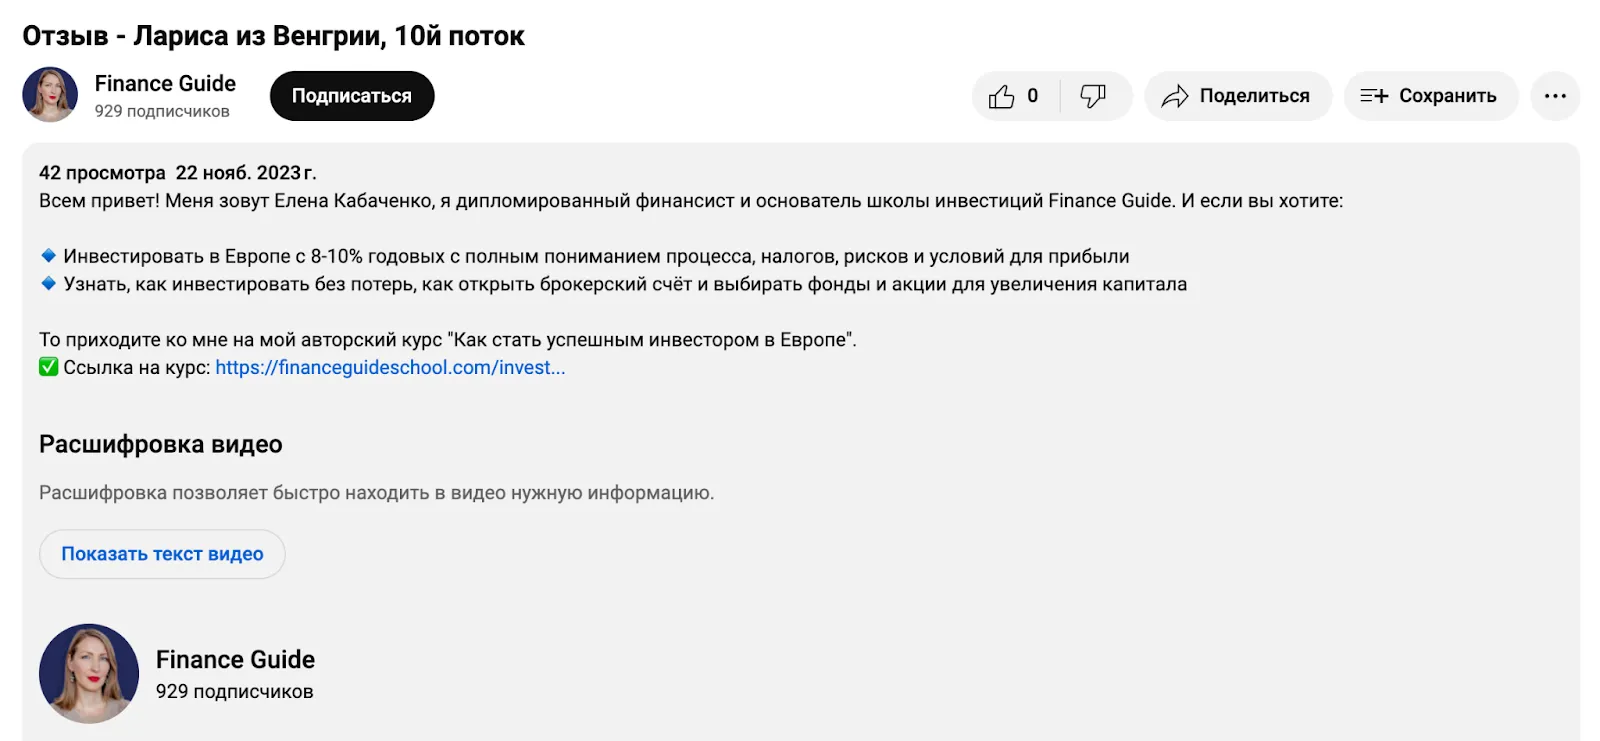The width and height of the screenshot is (1600, 741).
Task: Click the Всем привет! Меня зовут Елена Кабаченко line
Action: tap(691, 201)
